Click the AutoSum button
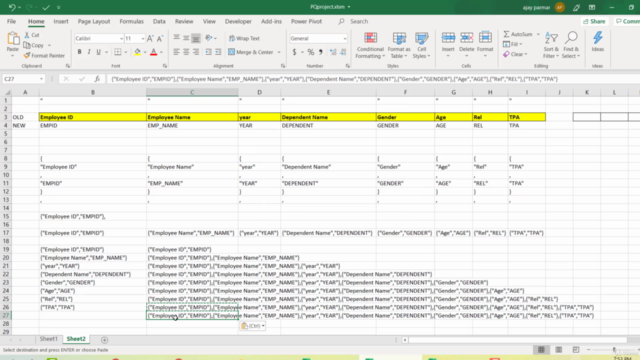This screenshot has height=360, width=640. (518, 34)
